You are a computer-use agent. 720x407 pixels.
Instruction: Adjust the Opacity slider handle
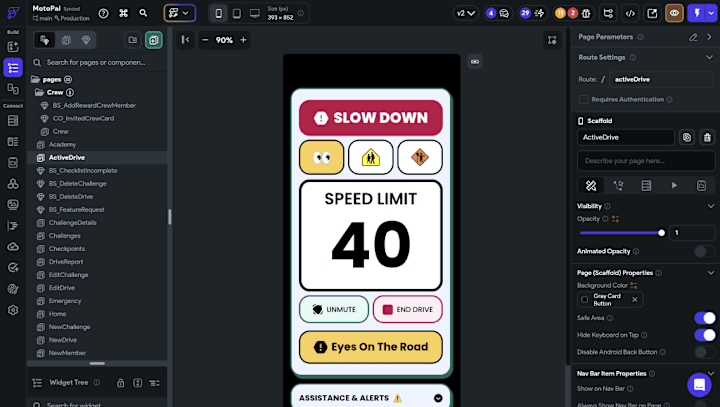(661, 233)
